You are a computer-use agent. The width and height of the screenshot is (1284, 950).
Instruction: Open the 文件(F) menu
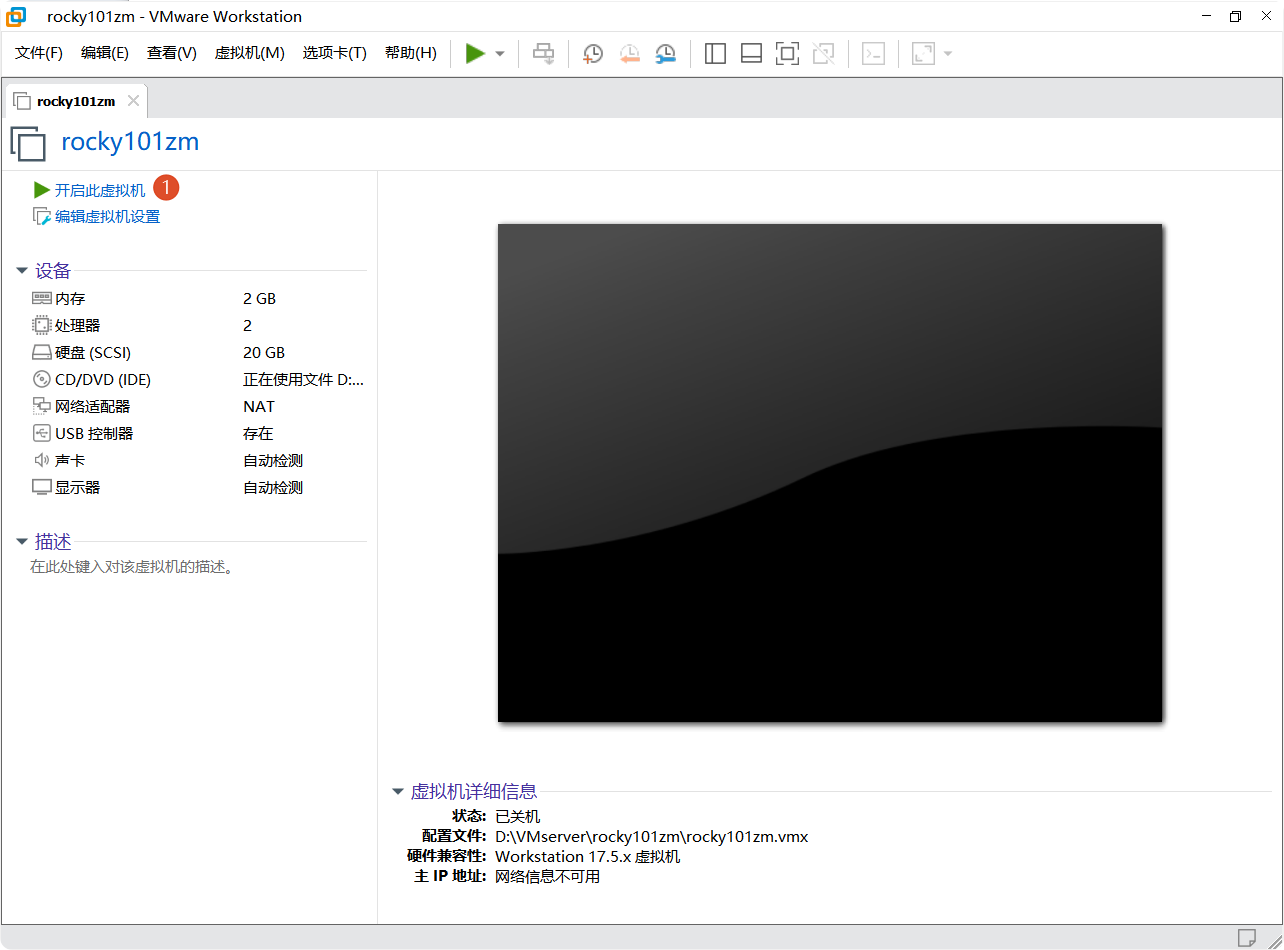click(x=39, y=53)
